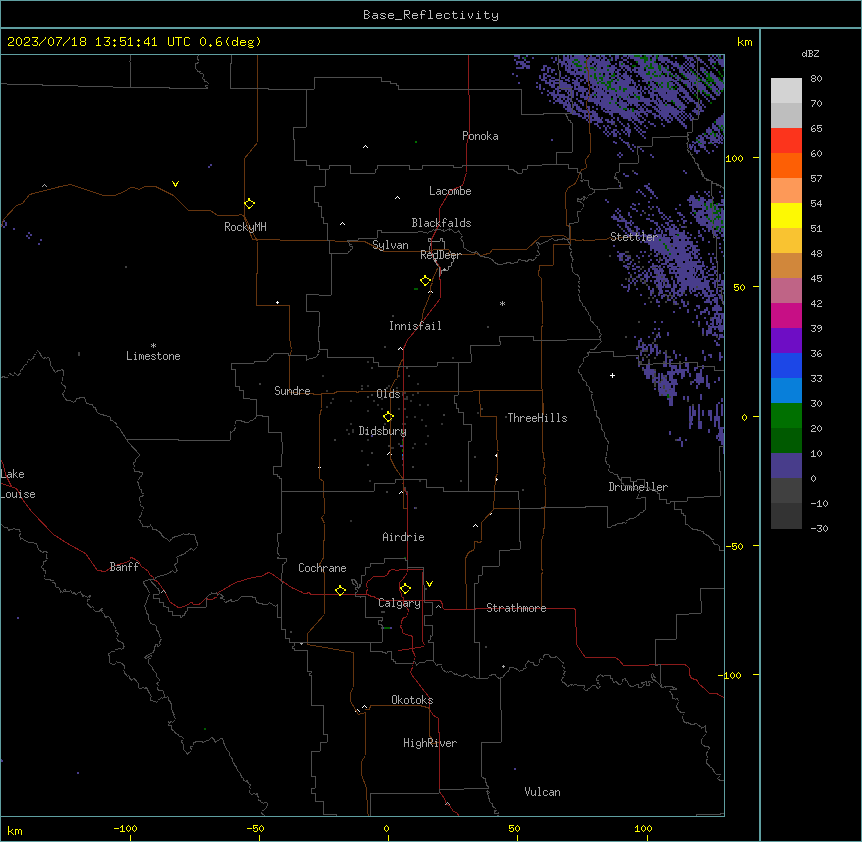Screen dimensions: 862x842
Task: Click the Limestone label
Action: 153,356
